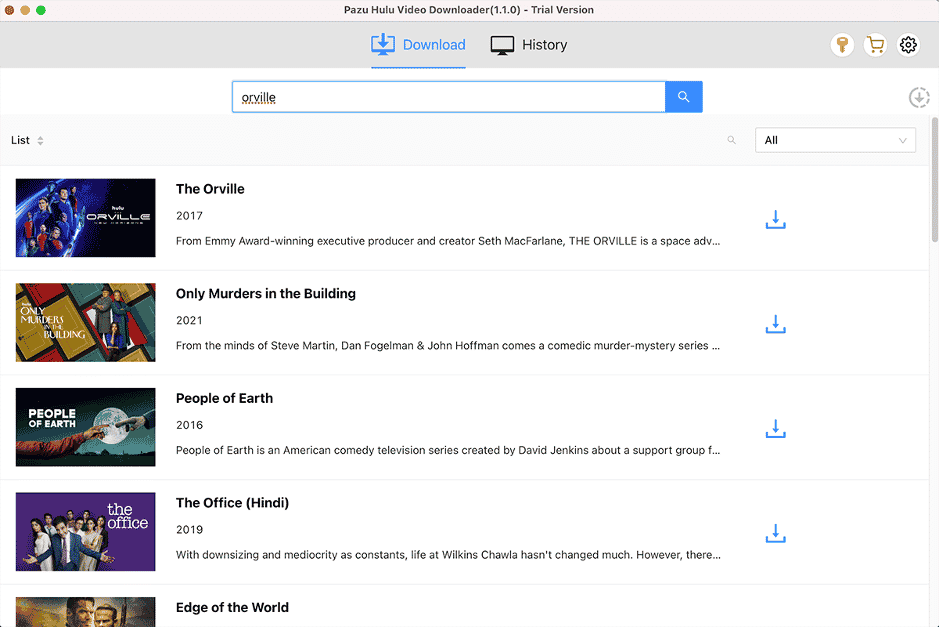Download The Office (Hindi)
The width and height of the screenshot is (939, 627).
(x=775, y=533)
